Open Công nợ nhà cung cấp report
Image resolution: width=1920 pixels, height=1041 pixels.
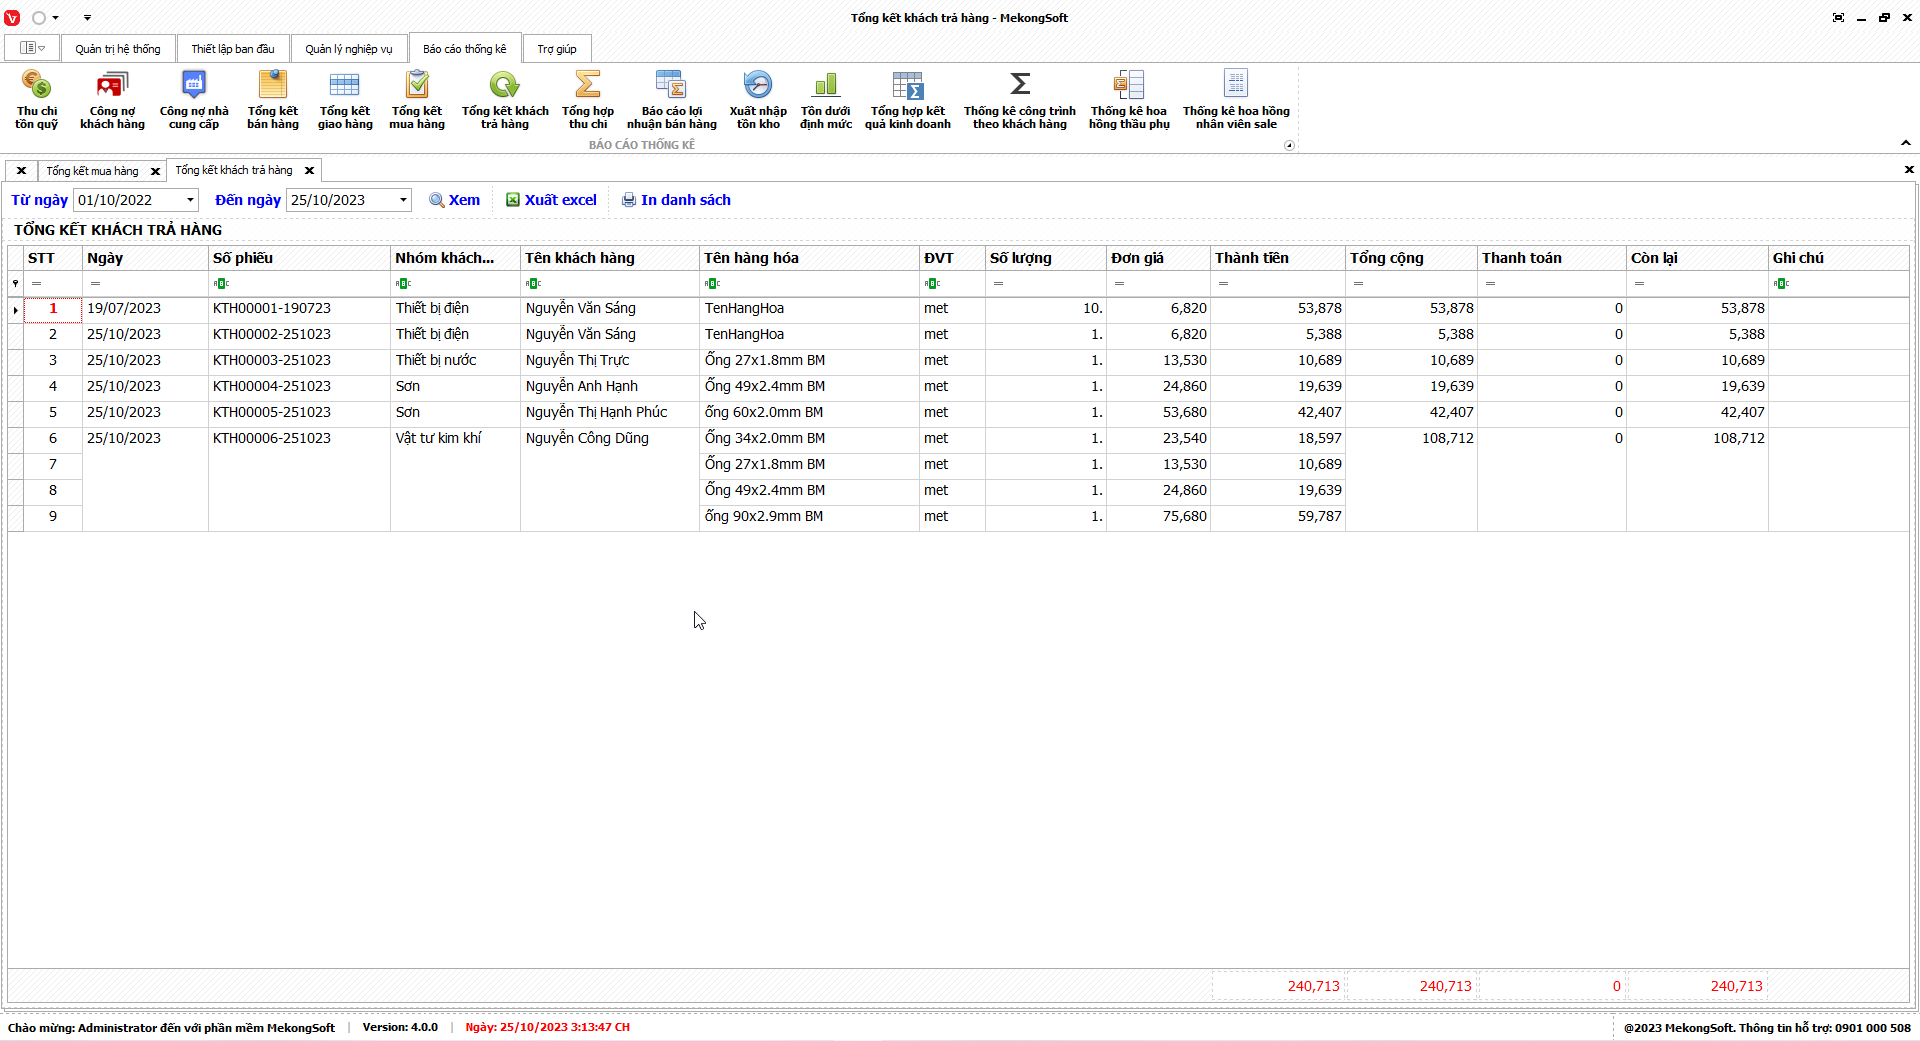point(194,99)
